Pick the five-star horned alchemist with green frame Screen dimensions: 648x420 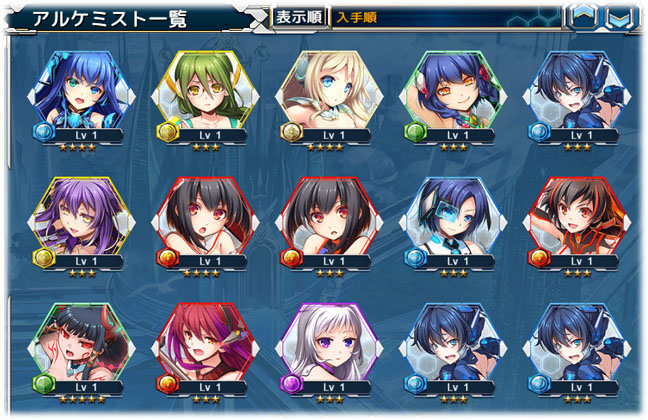[81, 343]
